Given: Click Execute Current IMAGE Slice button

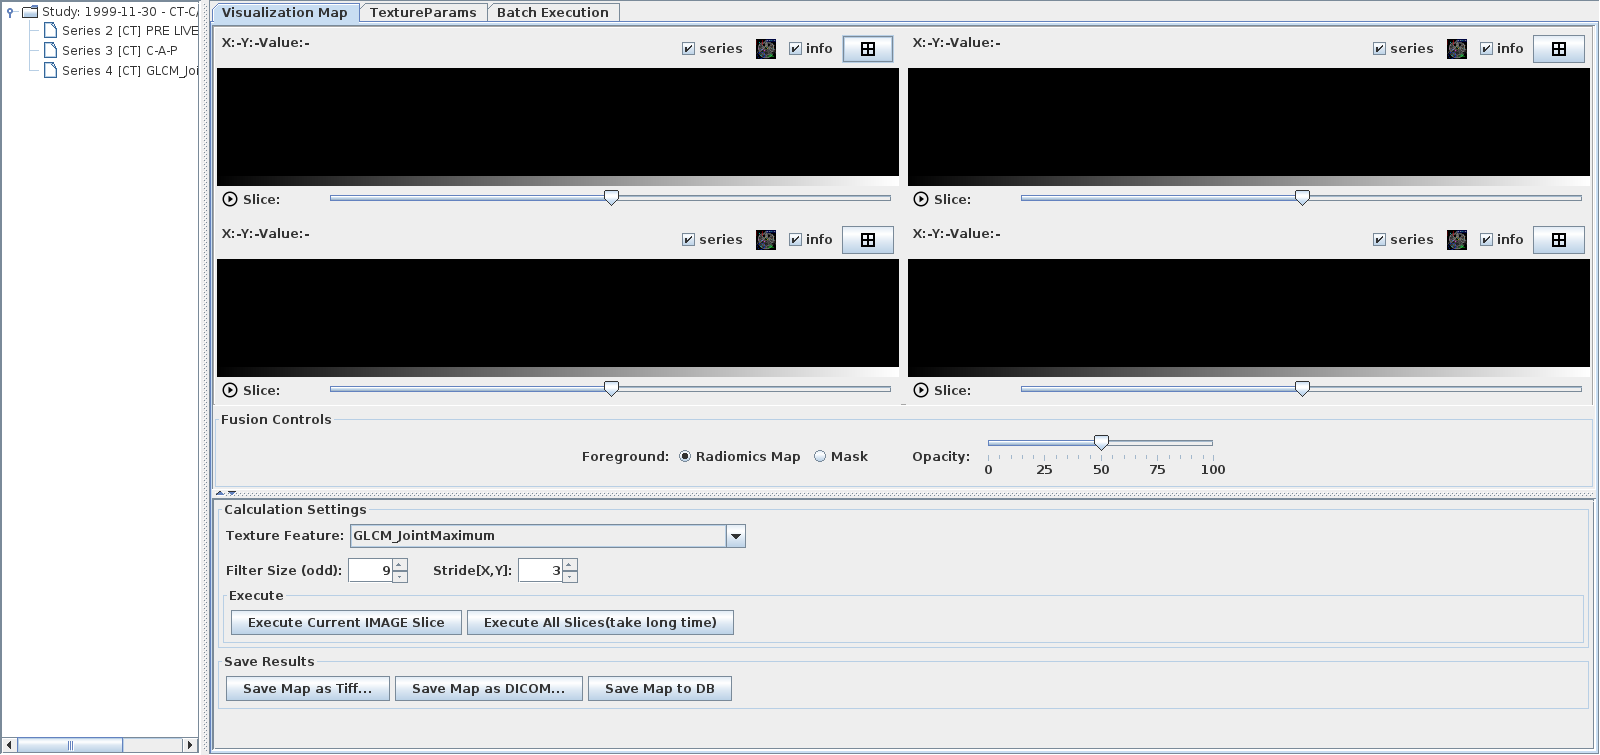Looking at the screenshot, I should pos(346,622).
